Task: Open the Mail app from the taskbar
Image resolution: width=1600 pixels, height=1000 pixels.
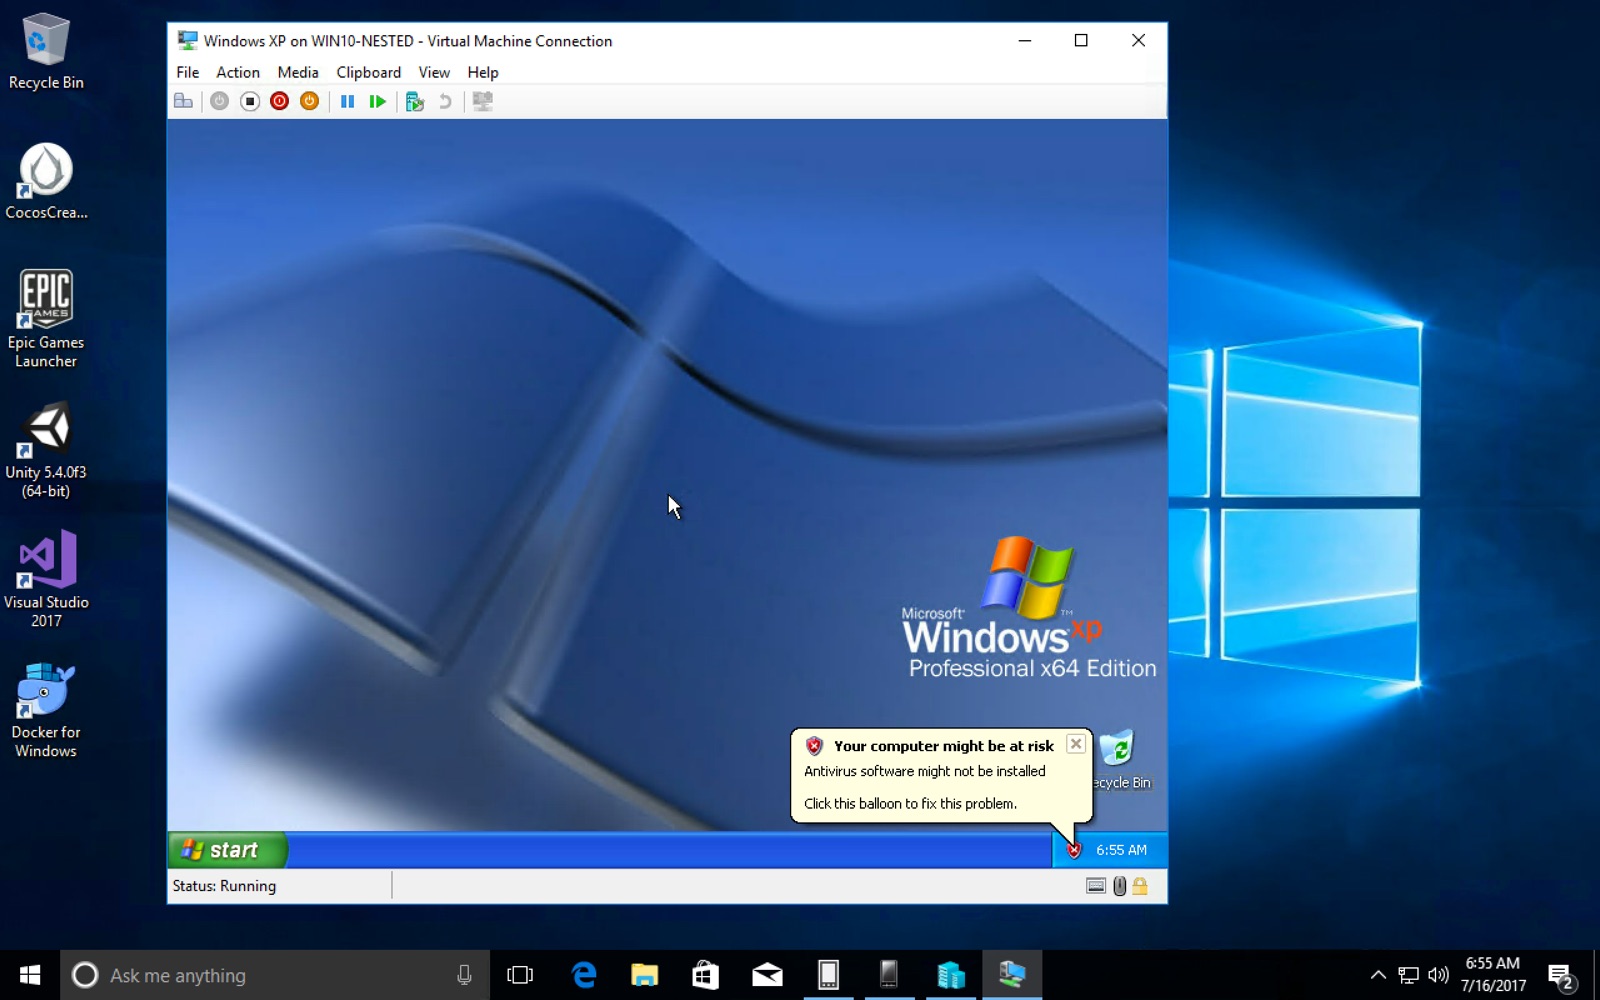Action: (x=767, y=975)
